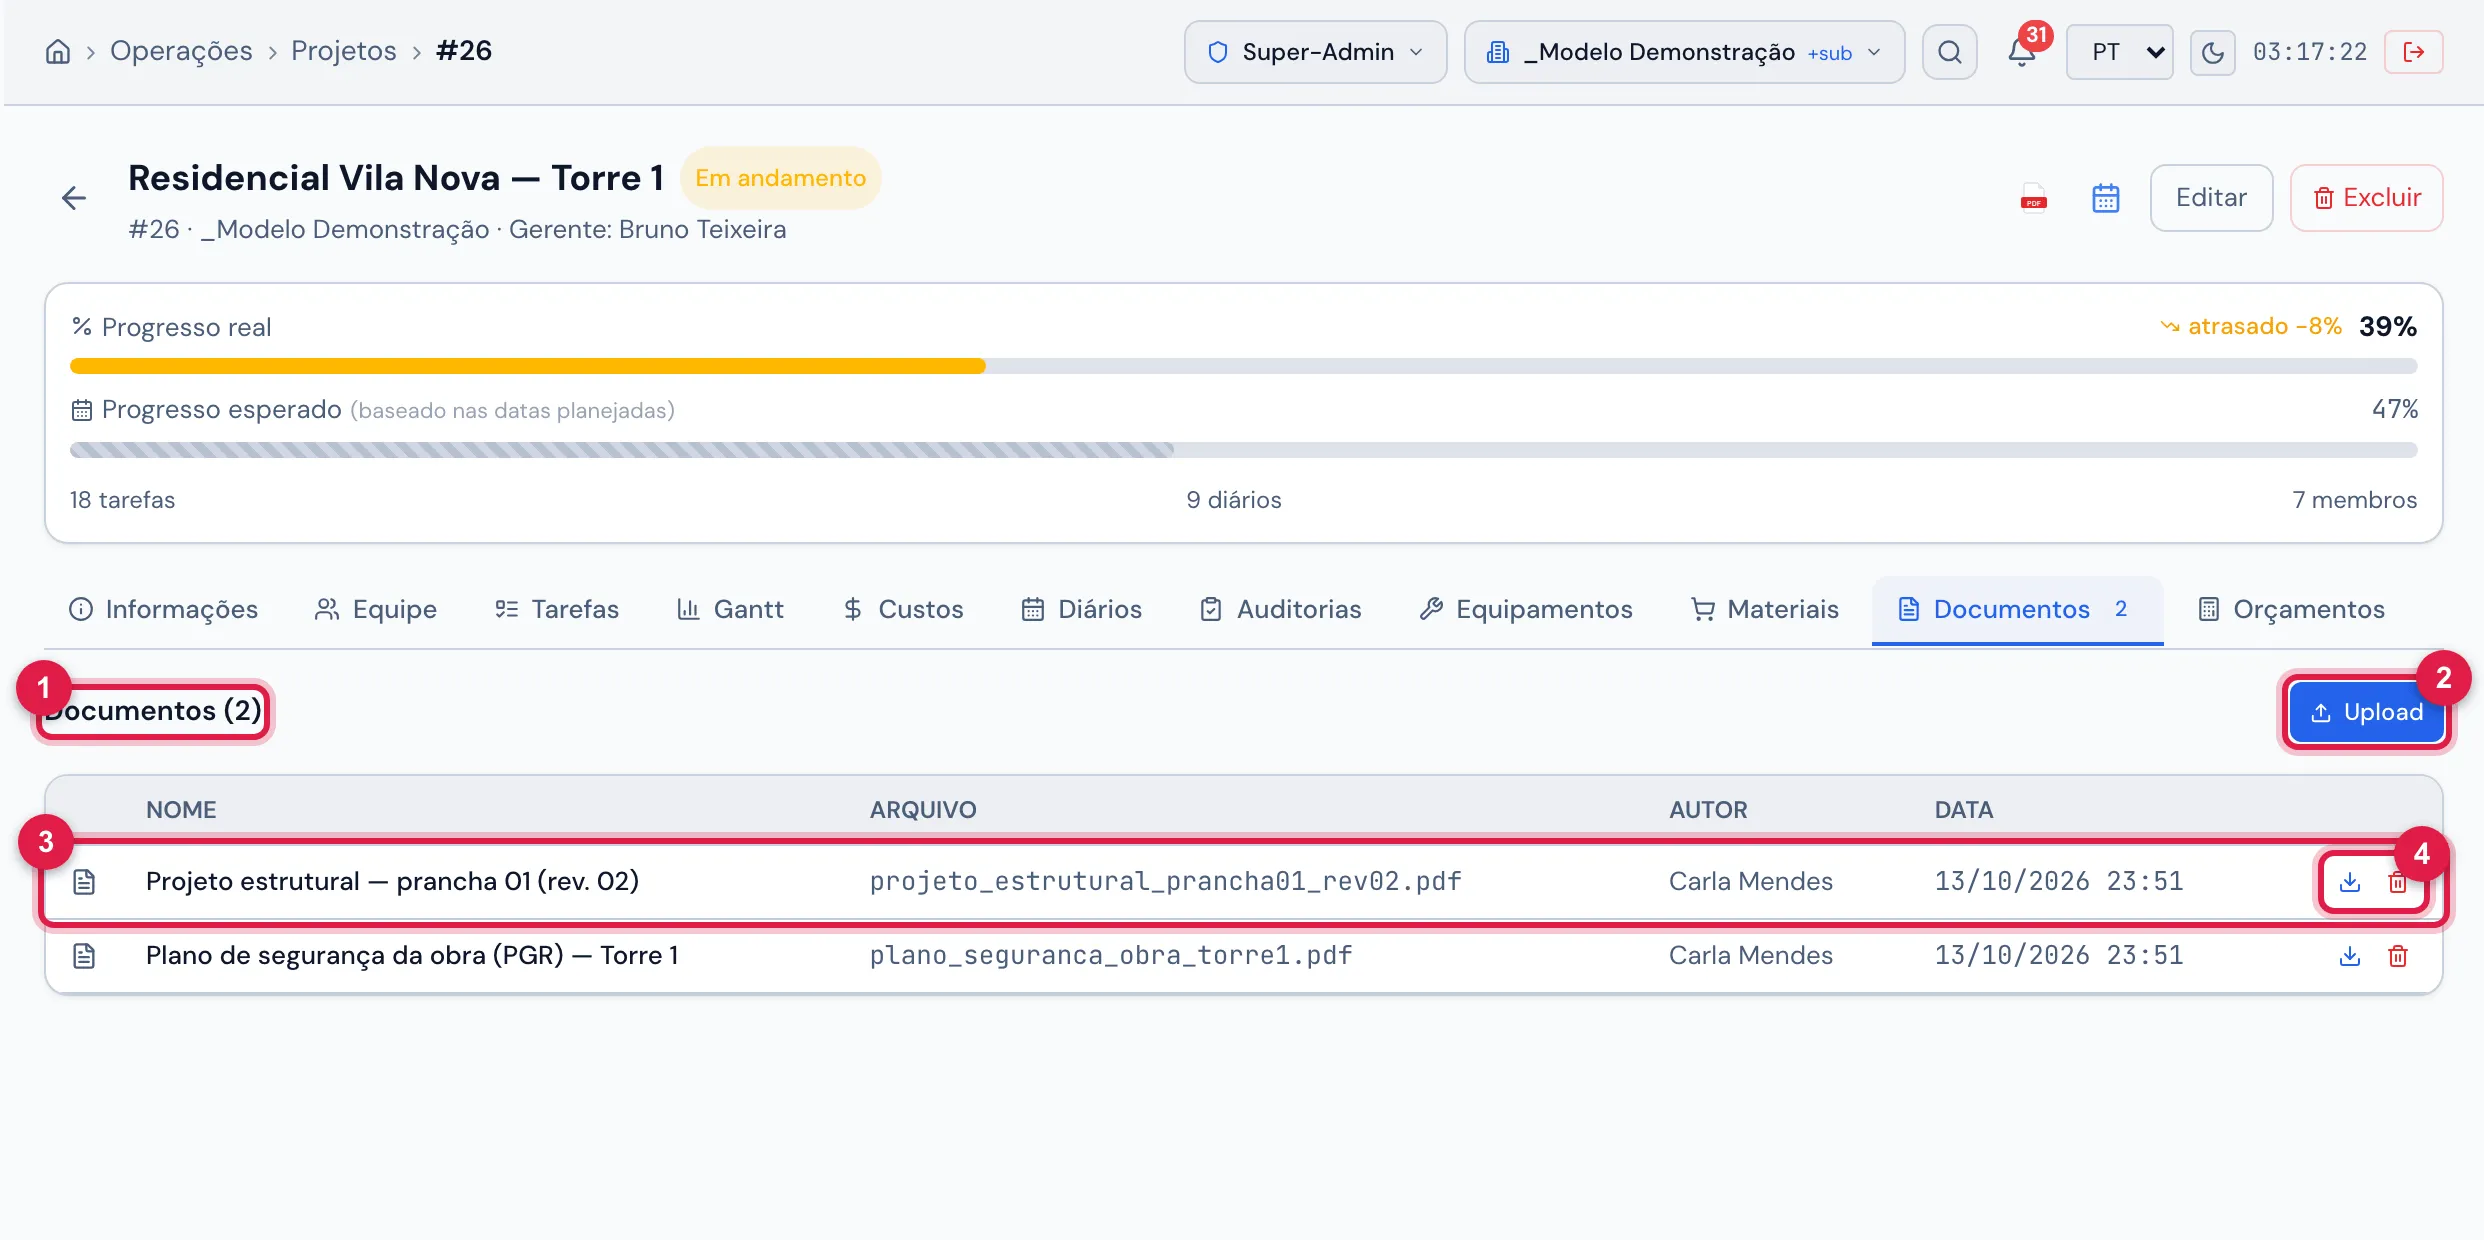Open the Auditorias tab
The image size is (2484, 1240).
1280,609
